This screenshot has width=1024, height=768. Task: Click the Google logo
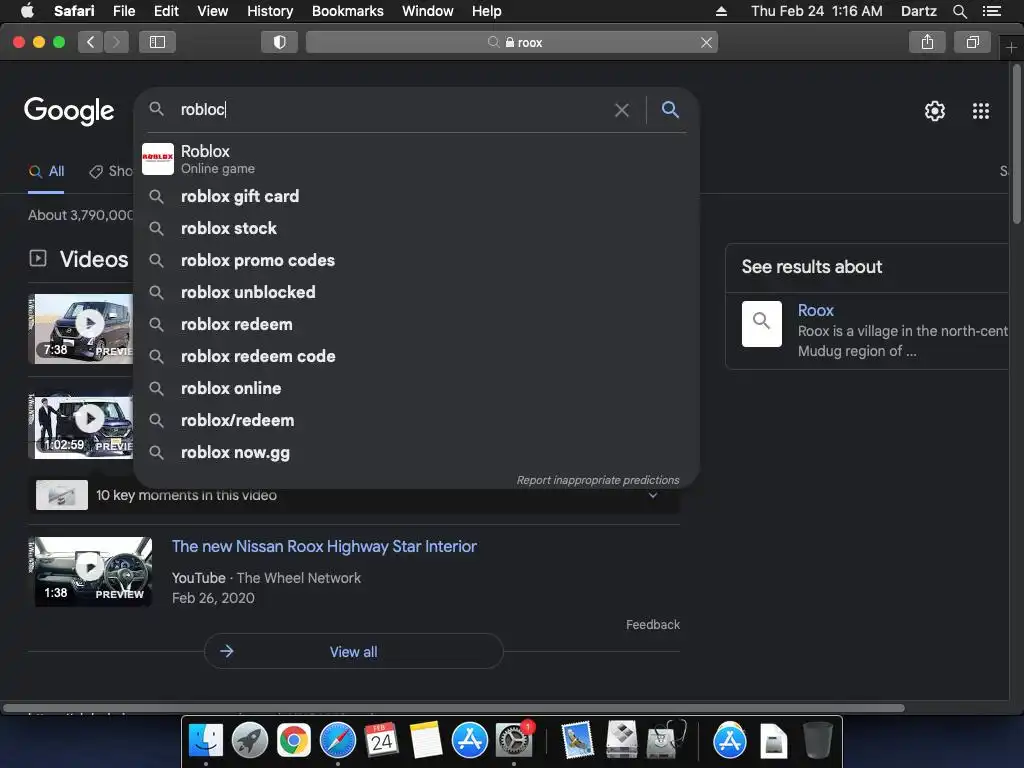(x=69, y=111)
